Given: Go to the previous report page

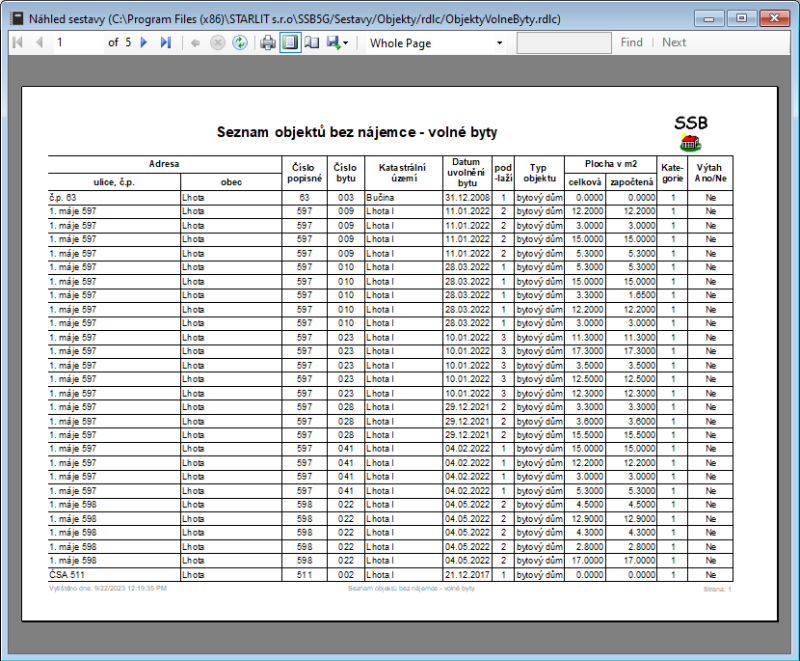Looking at the screenshot, I should pos(39,43).
